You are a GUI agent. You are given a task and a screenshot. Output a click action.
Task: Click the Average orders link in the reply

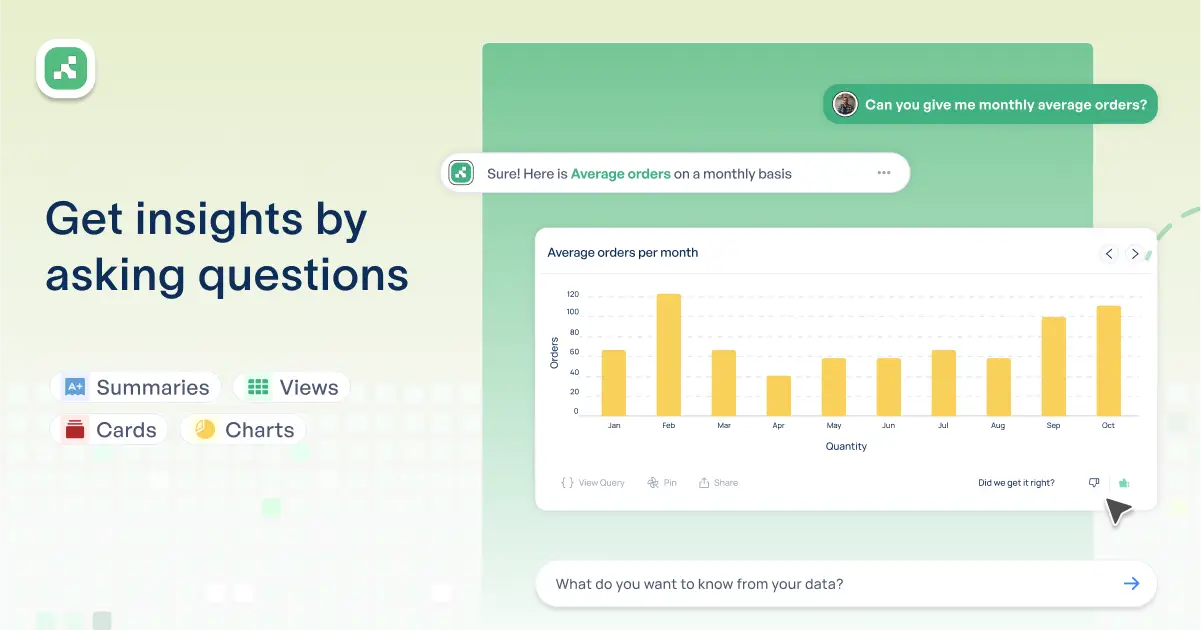click(x=620, y=174)
